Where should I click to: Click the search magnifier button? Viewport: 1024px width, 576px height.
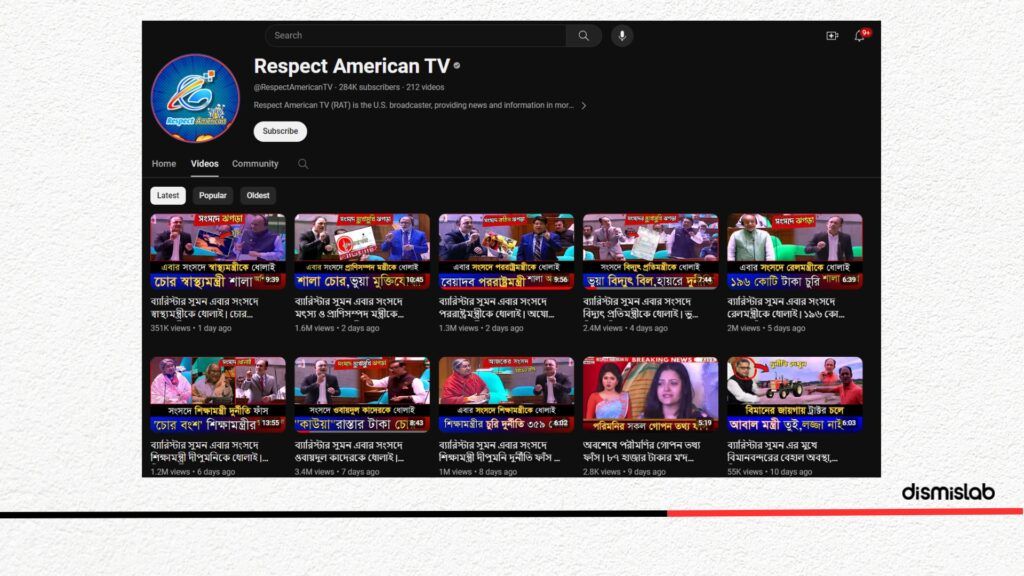pos(583,36)
